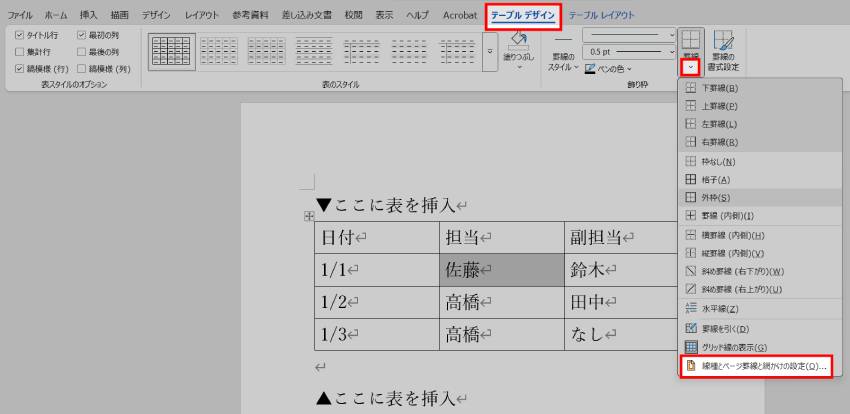Switch to the テーブル レイアウト tab
This screenshot has height=414, width=850.
tap(602, 15)
